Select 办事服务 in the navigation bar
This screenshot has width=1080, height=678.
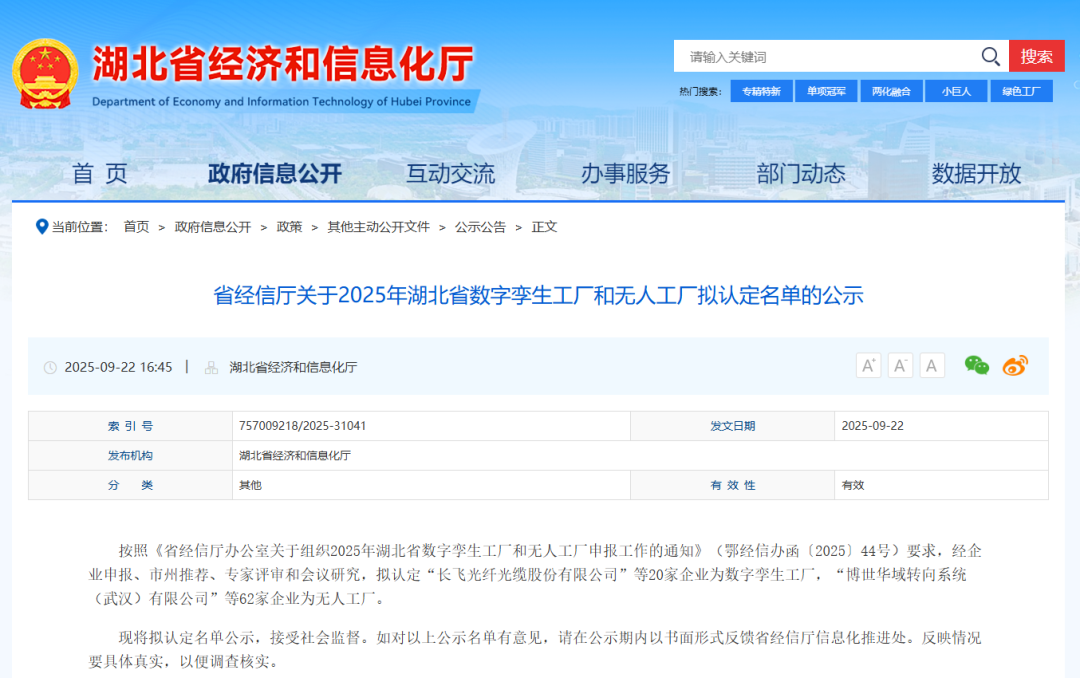pos(626,174)
